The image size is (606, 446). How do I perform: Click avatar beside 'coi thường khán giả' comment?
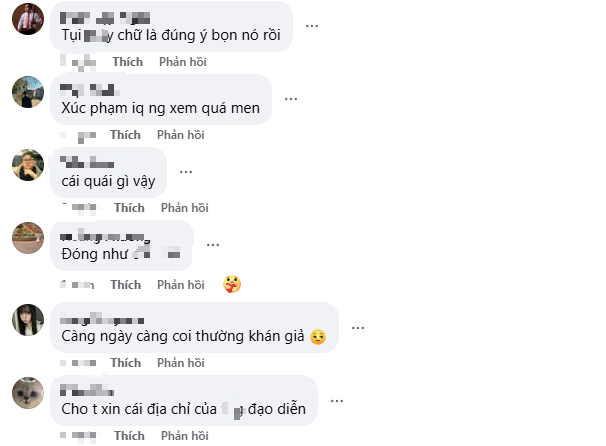[x=28, y=320]
